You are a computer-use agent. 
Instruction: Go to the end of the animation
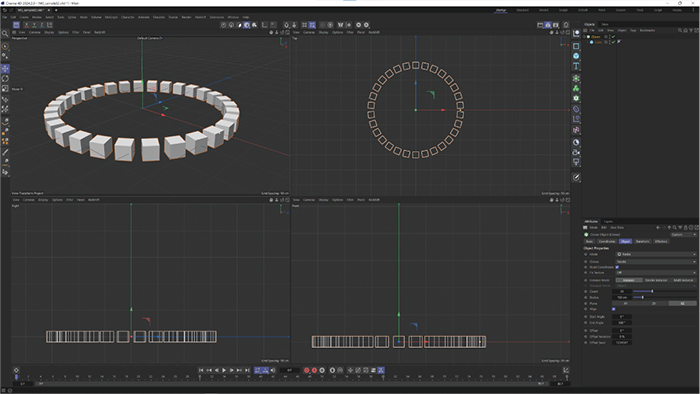pyautogui.click(x=247, y=370)
